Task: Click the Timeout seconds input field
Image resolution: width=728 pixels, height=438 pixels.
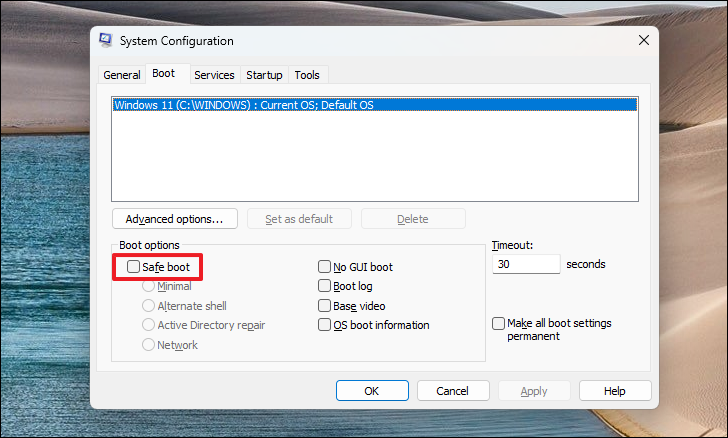Action: [x=526, y=264]
